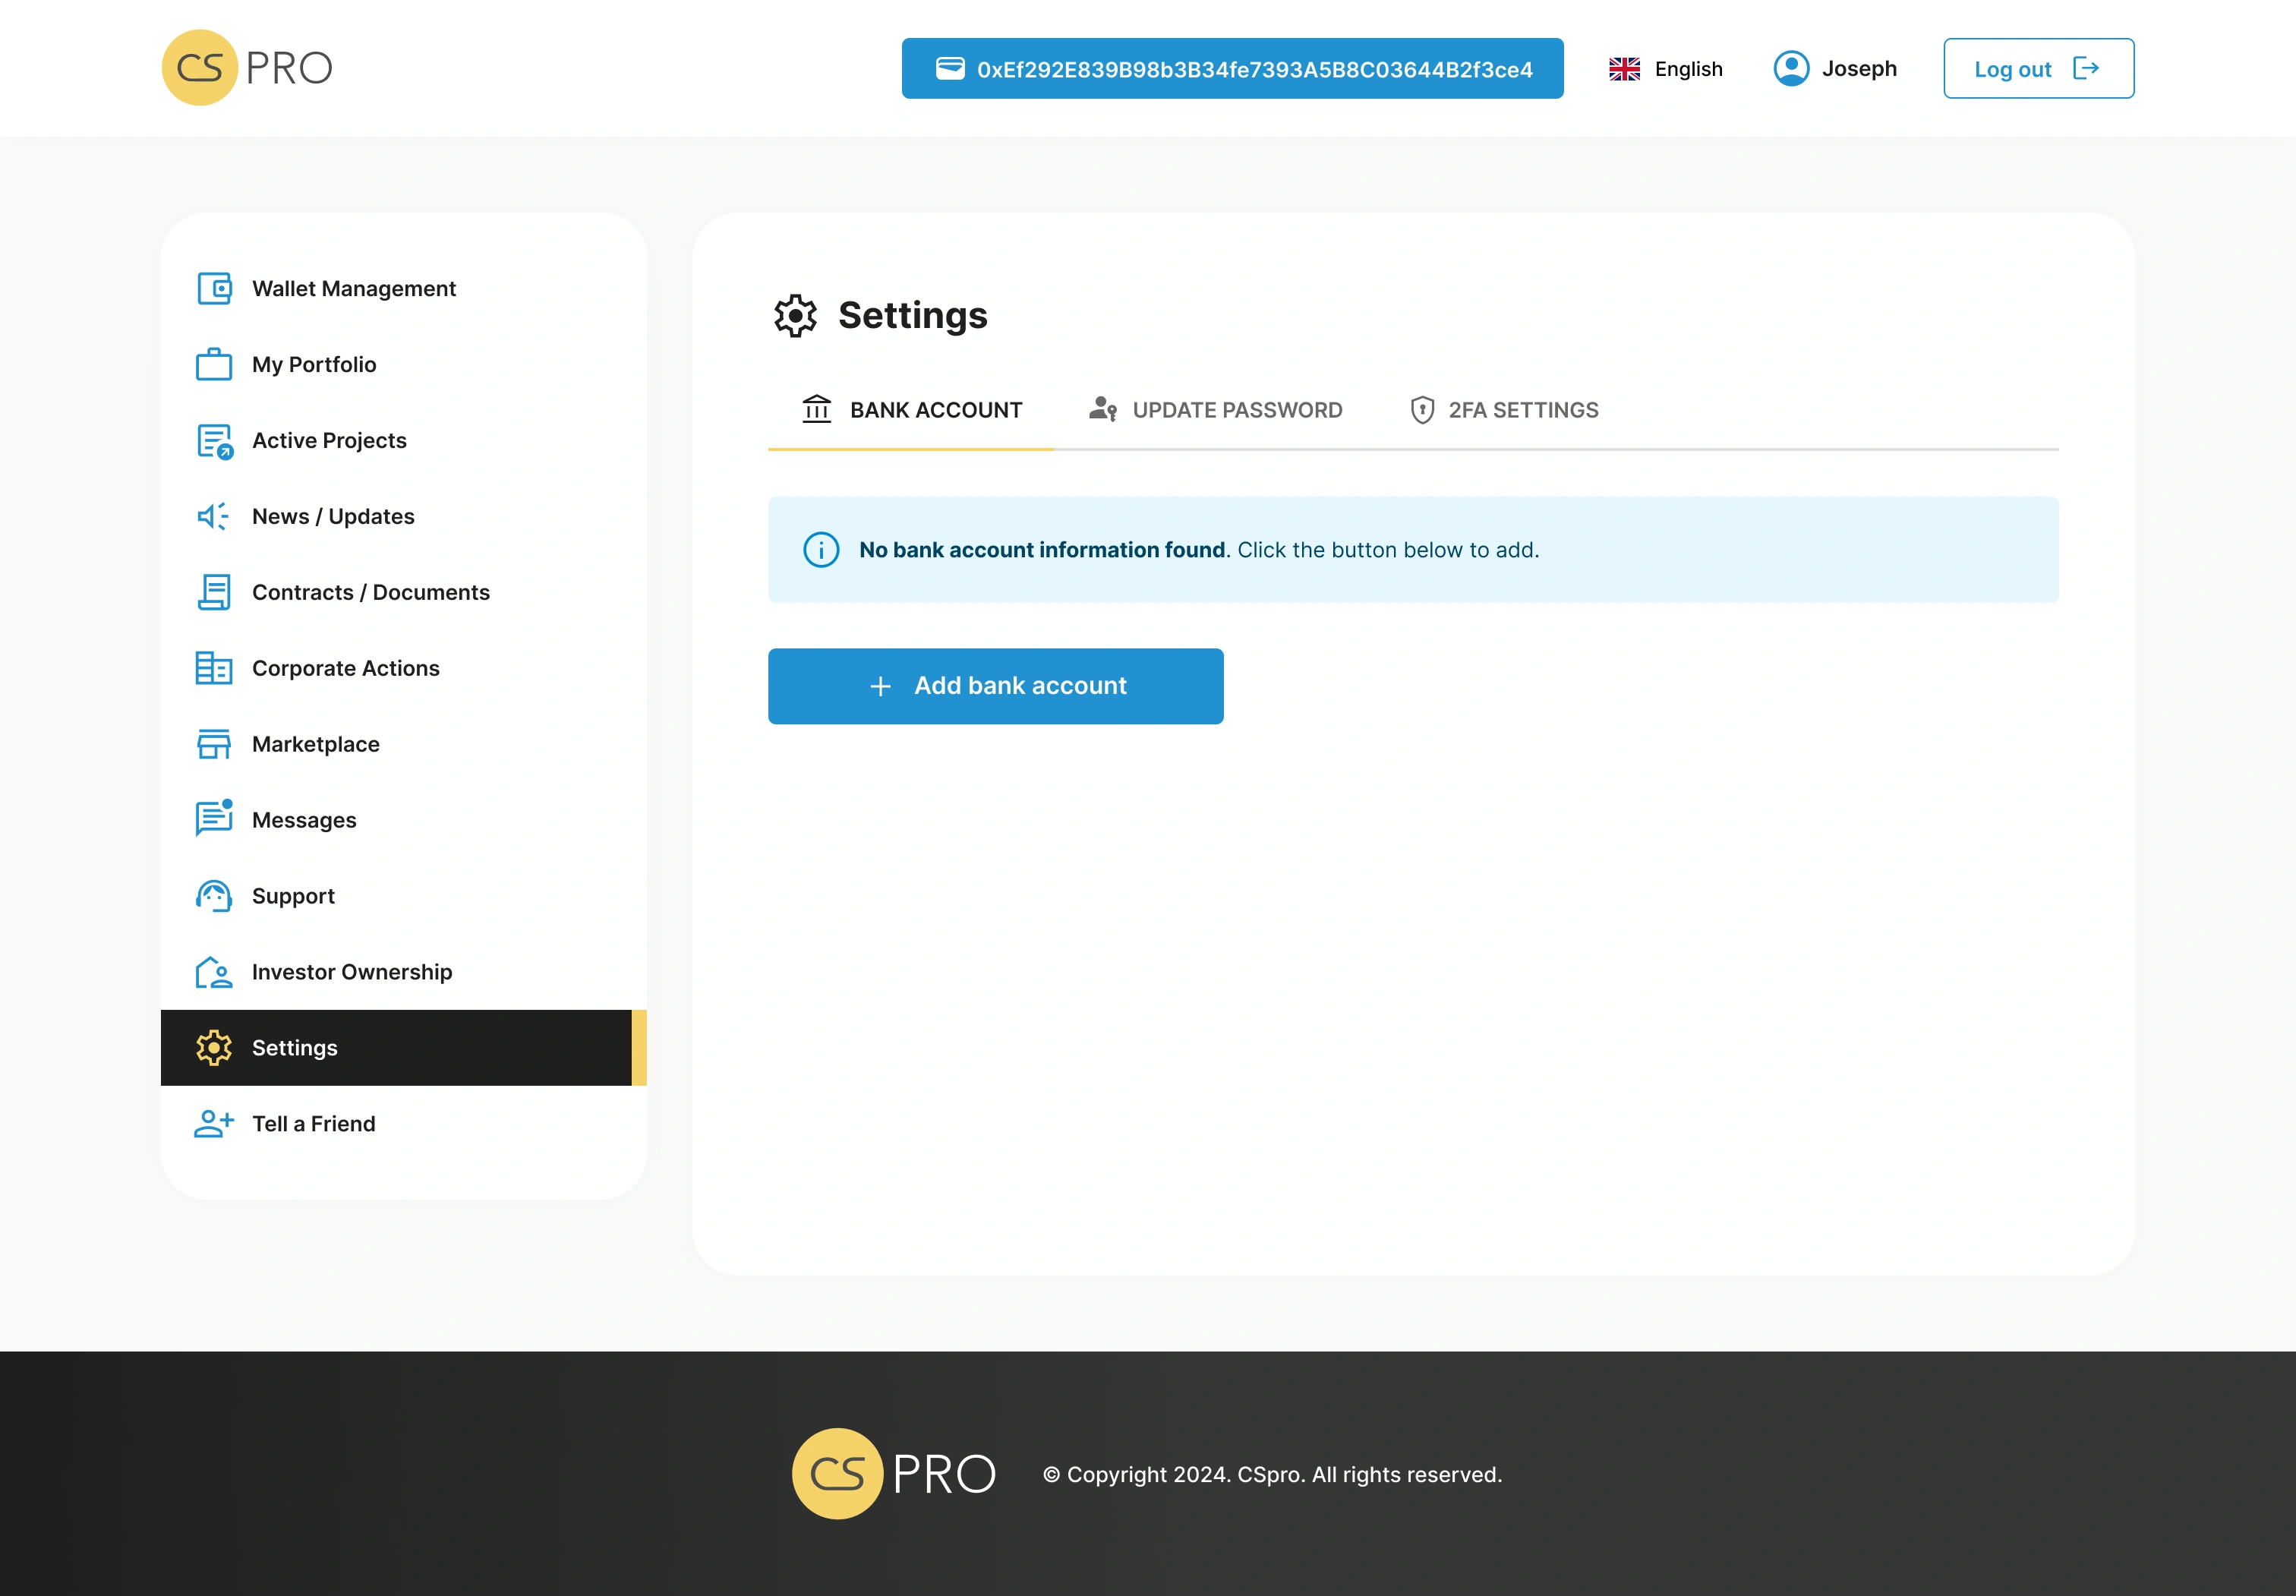Click the Investor Ownership icon

click(x=214, y=972)
